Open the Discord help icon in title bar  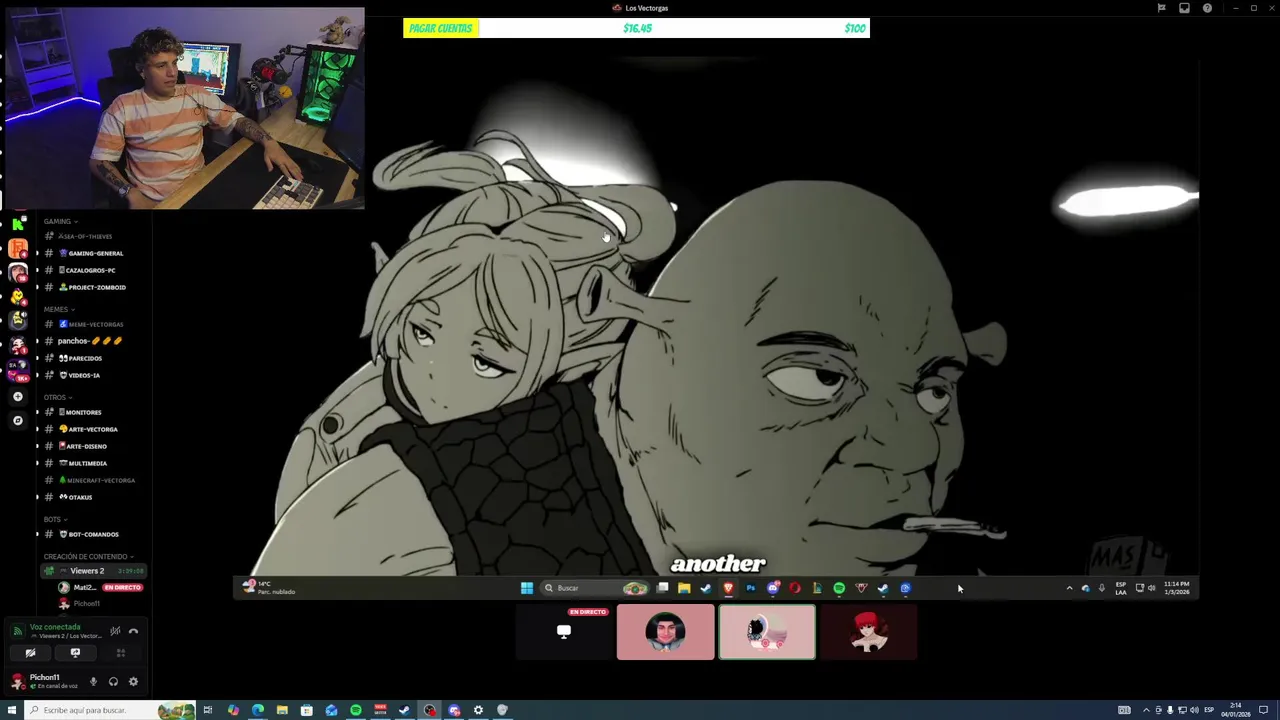tap(1207, 8)
